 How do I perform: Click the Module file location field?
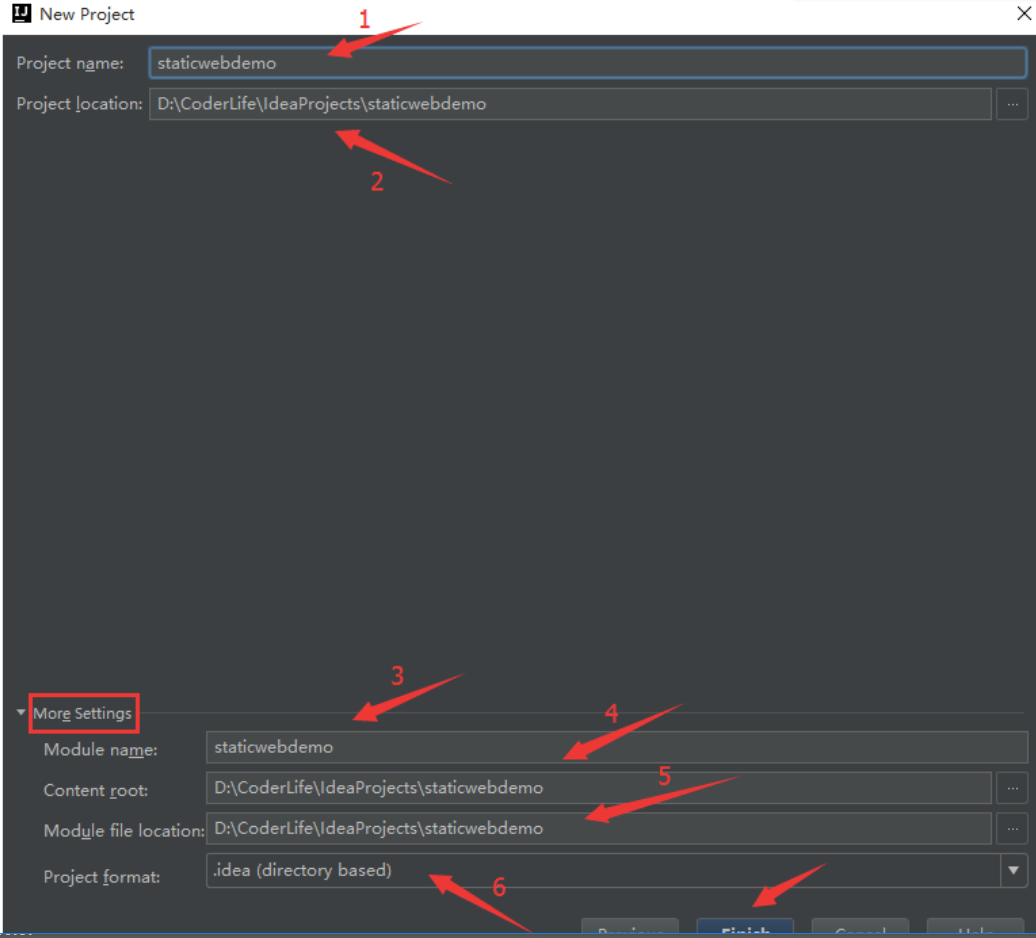599,828
